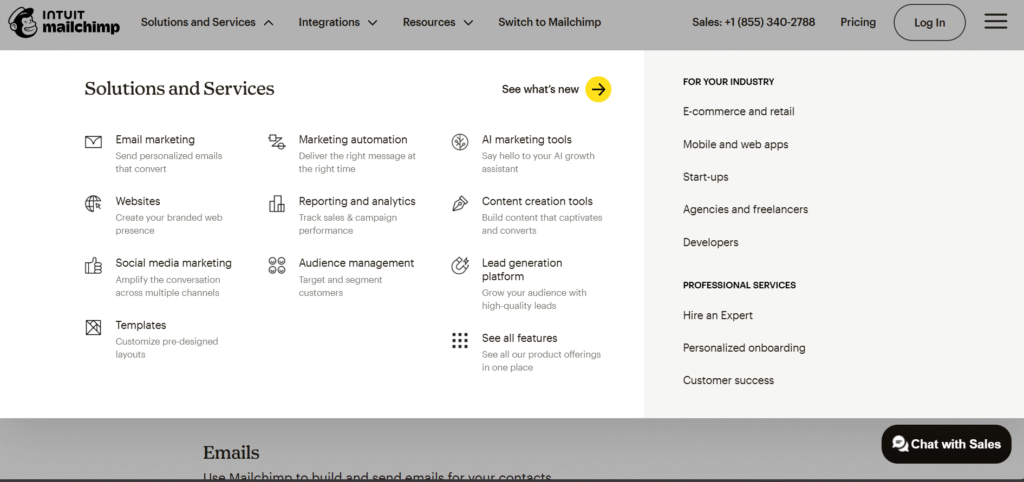Click the Email marketing envelope icon

click(x=93, y=142)
